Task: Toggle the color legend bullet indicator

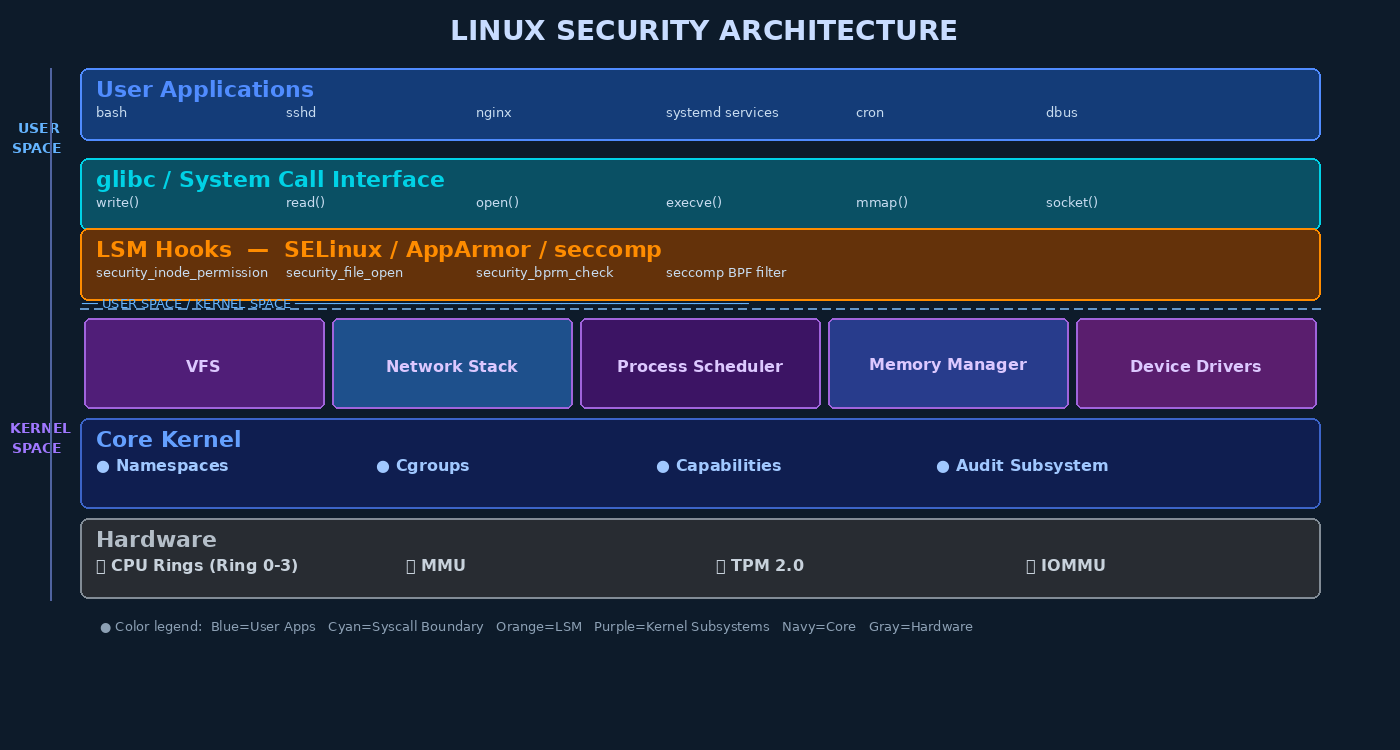Action: pyautogui.click(x=105, y=626)
